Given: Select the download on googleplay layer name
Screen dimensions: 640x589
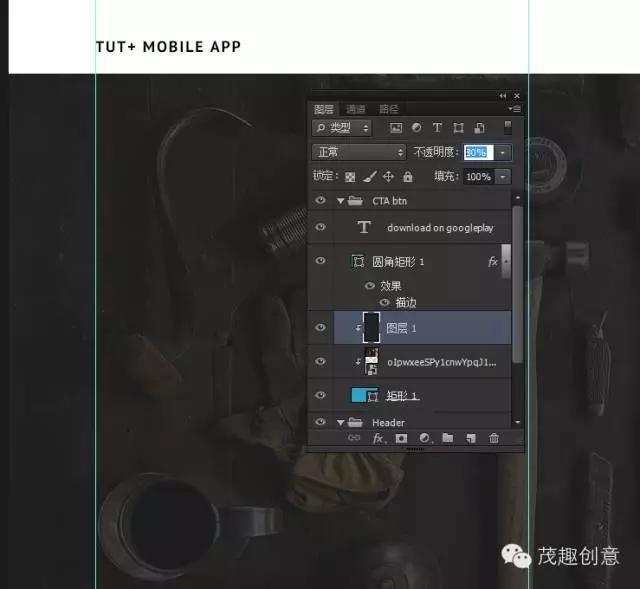Looking at the screenshot, I should 440,228.
